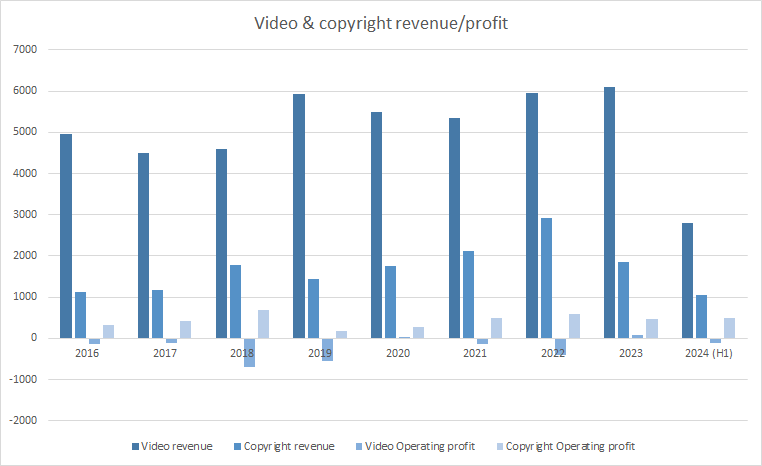
Task: Select the 2018 Copyright revenue bar
Action: point(235,302)
